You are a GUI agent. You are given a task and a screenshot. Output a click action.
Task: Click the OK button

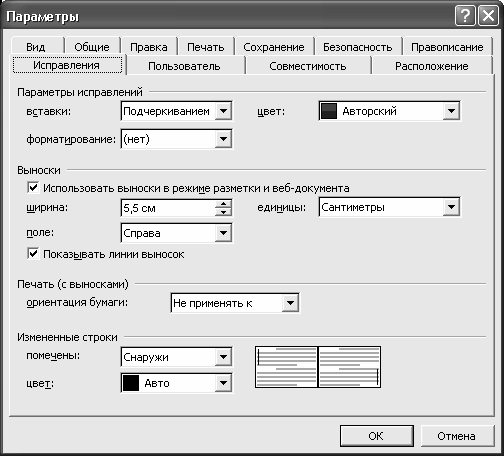pos(376,436)
